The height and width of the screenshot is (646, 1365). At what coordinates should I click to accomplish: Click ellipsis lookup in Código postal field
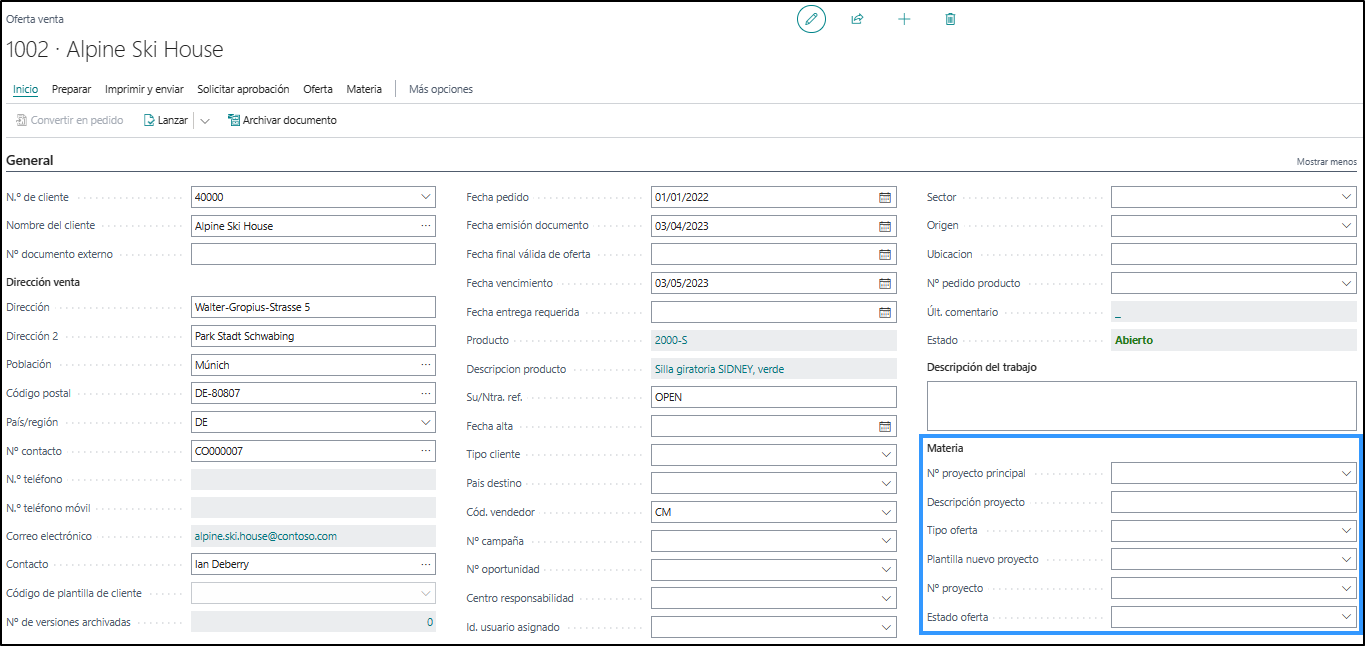point(426,393)
